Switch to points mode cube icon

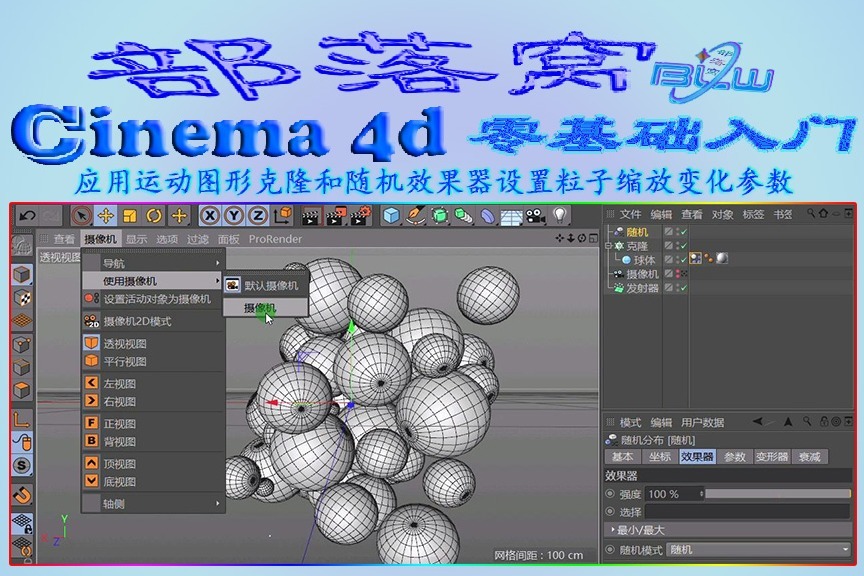(x=21, y=344)
